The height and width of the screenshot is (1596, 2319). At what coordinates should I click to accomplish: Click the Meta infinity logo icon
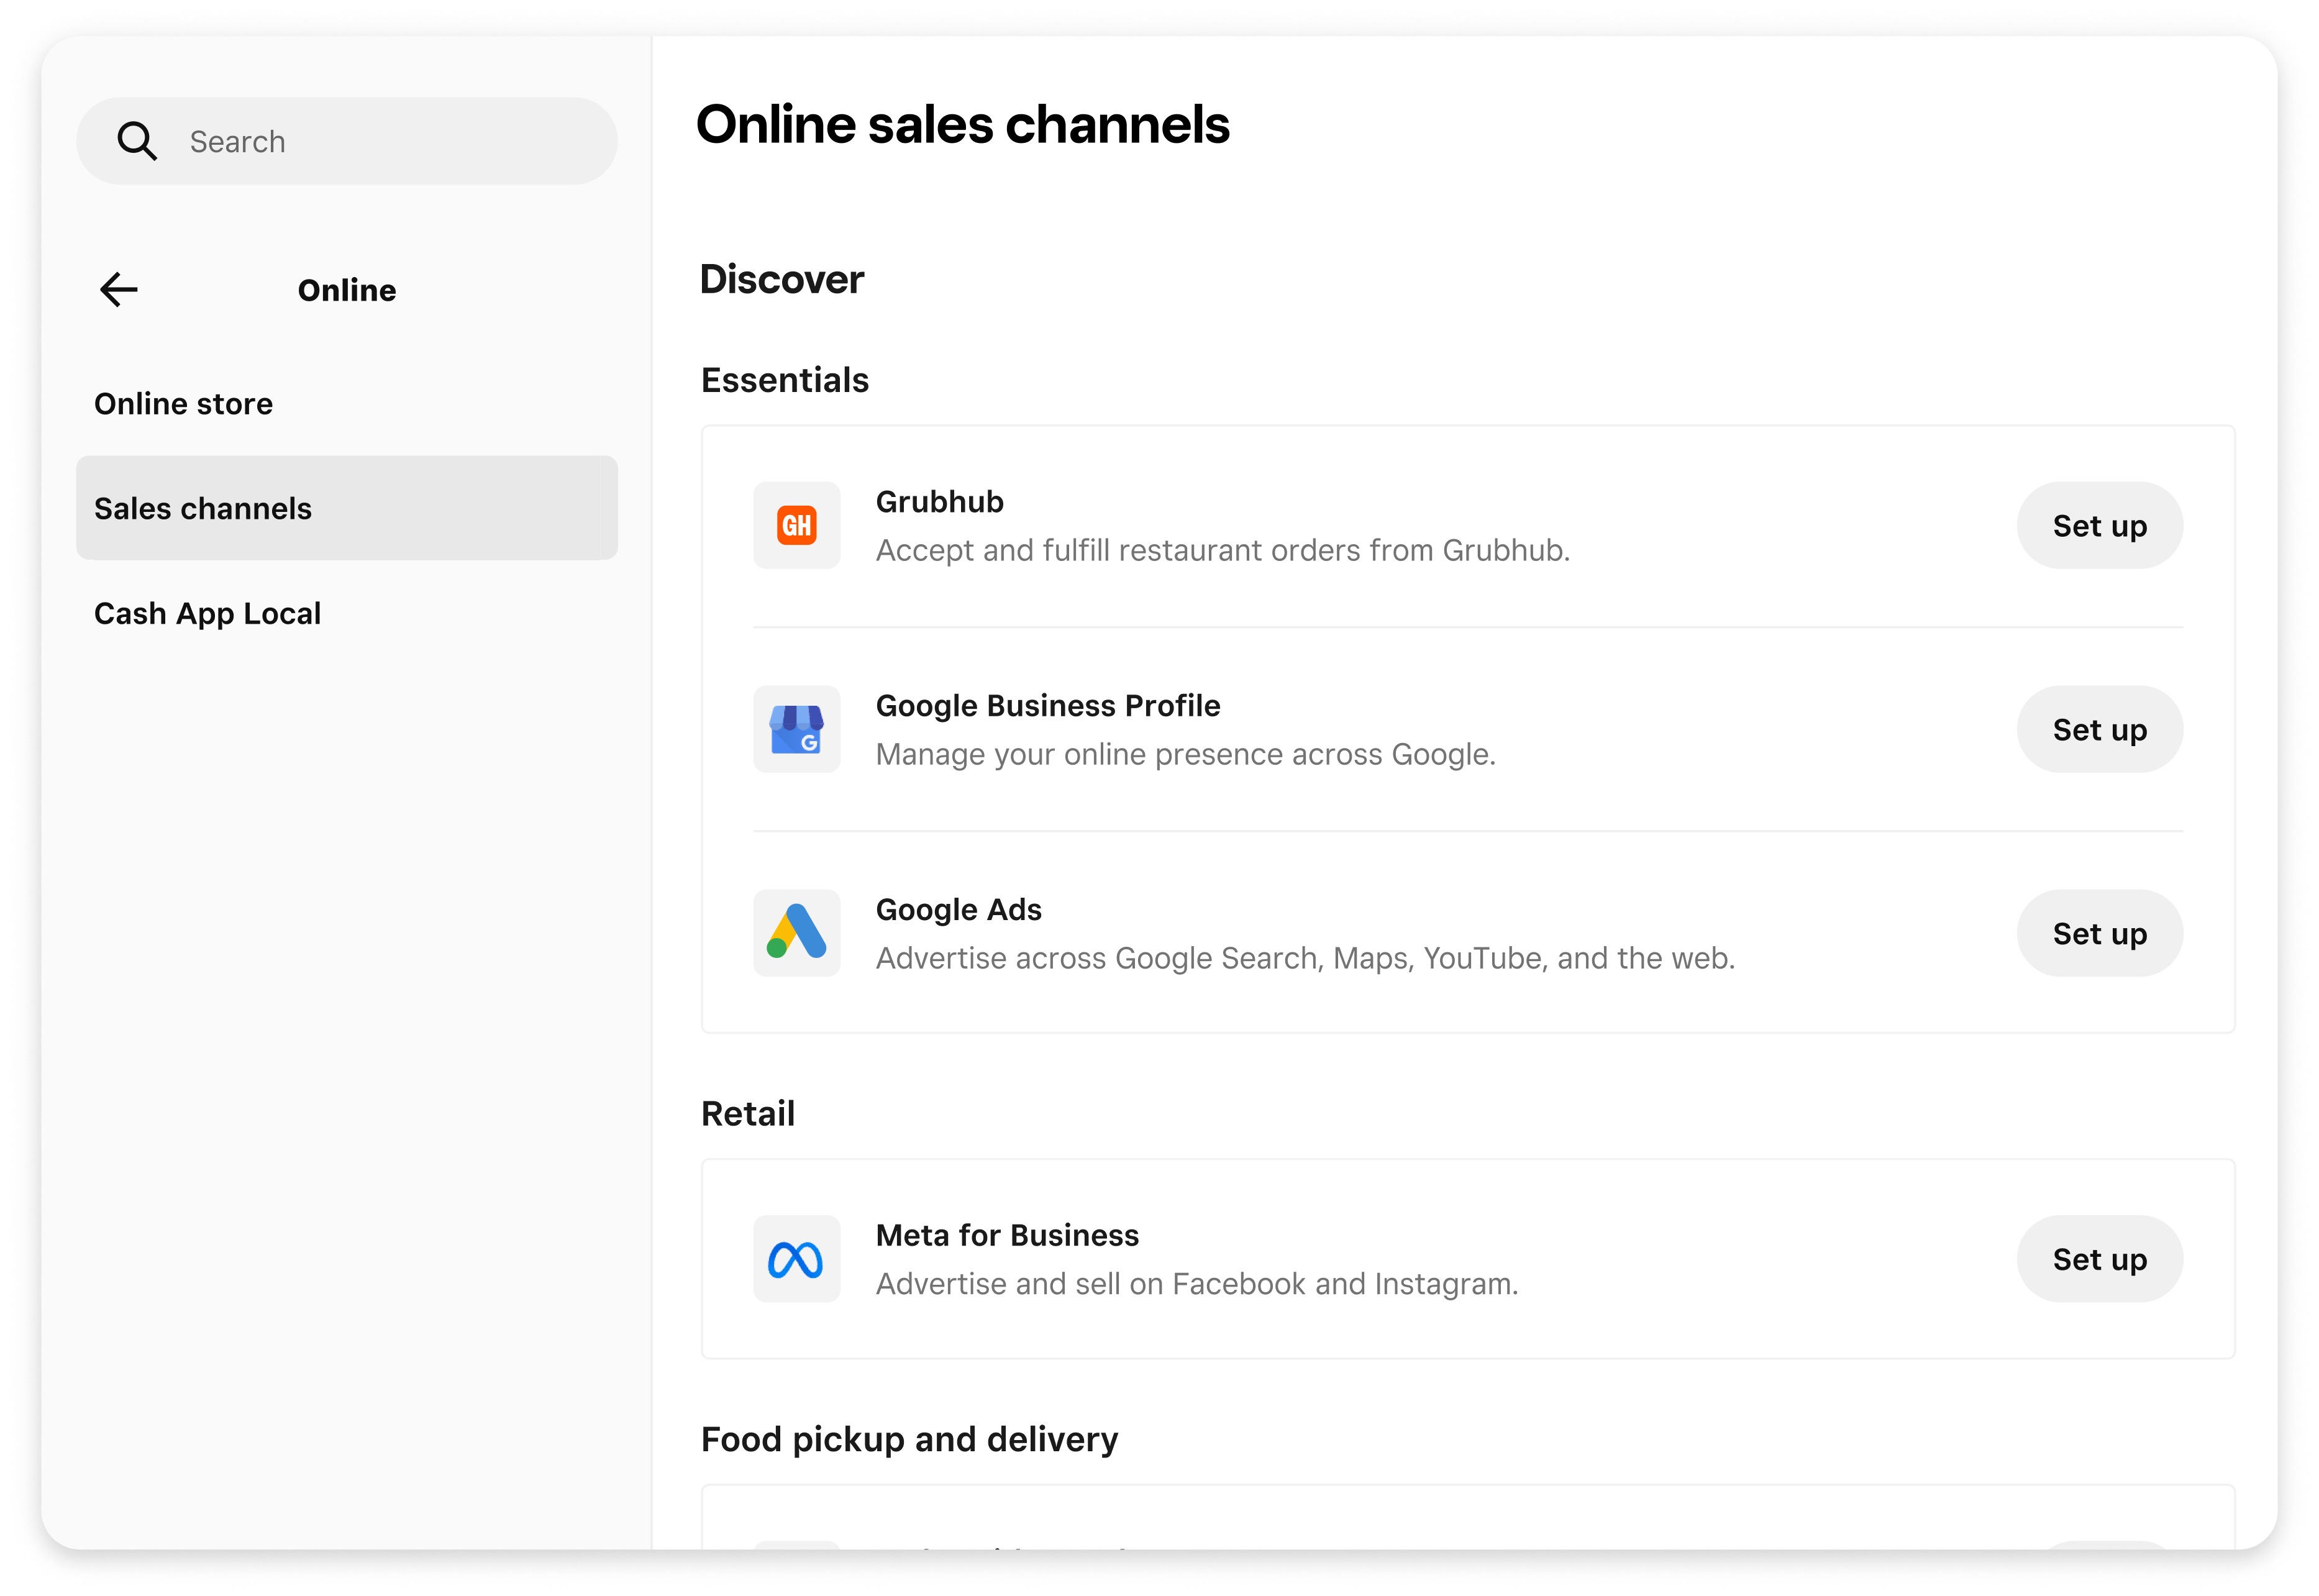pyautogui.click(x=796, y=1259)
